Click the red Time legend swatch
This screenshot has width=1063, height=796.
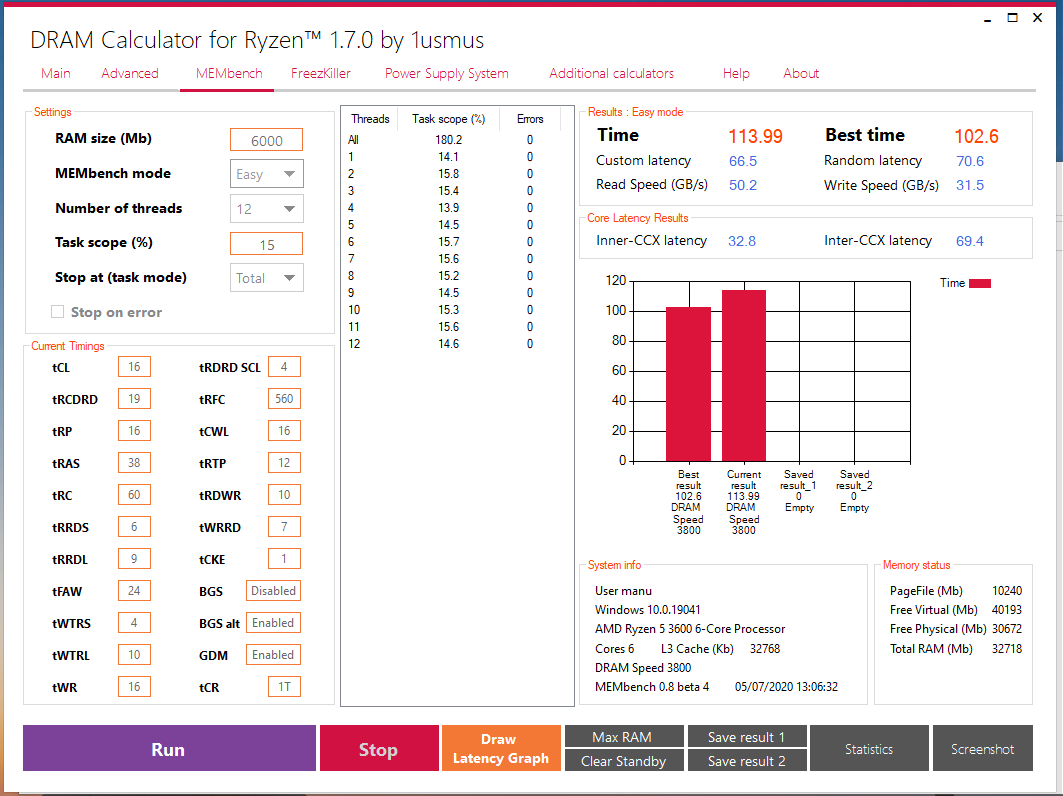[980, 283]
